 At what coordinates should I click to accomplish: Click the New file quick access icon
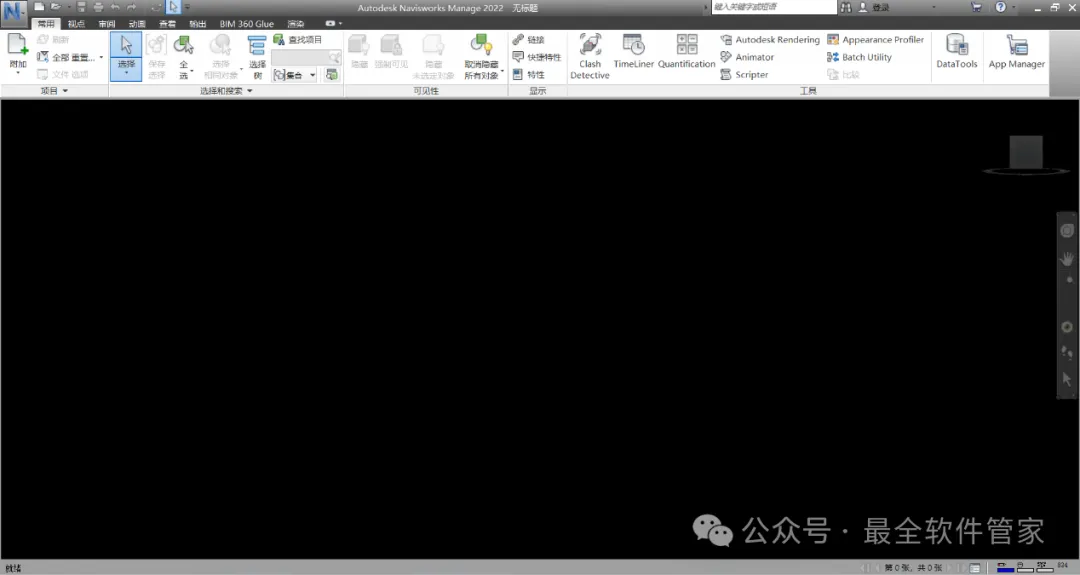[x=39, y=7]
